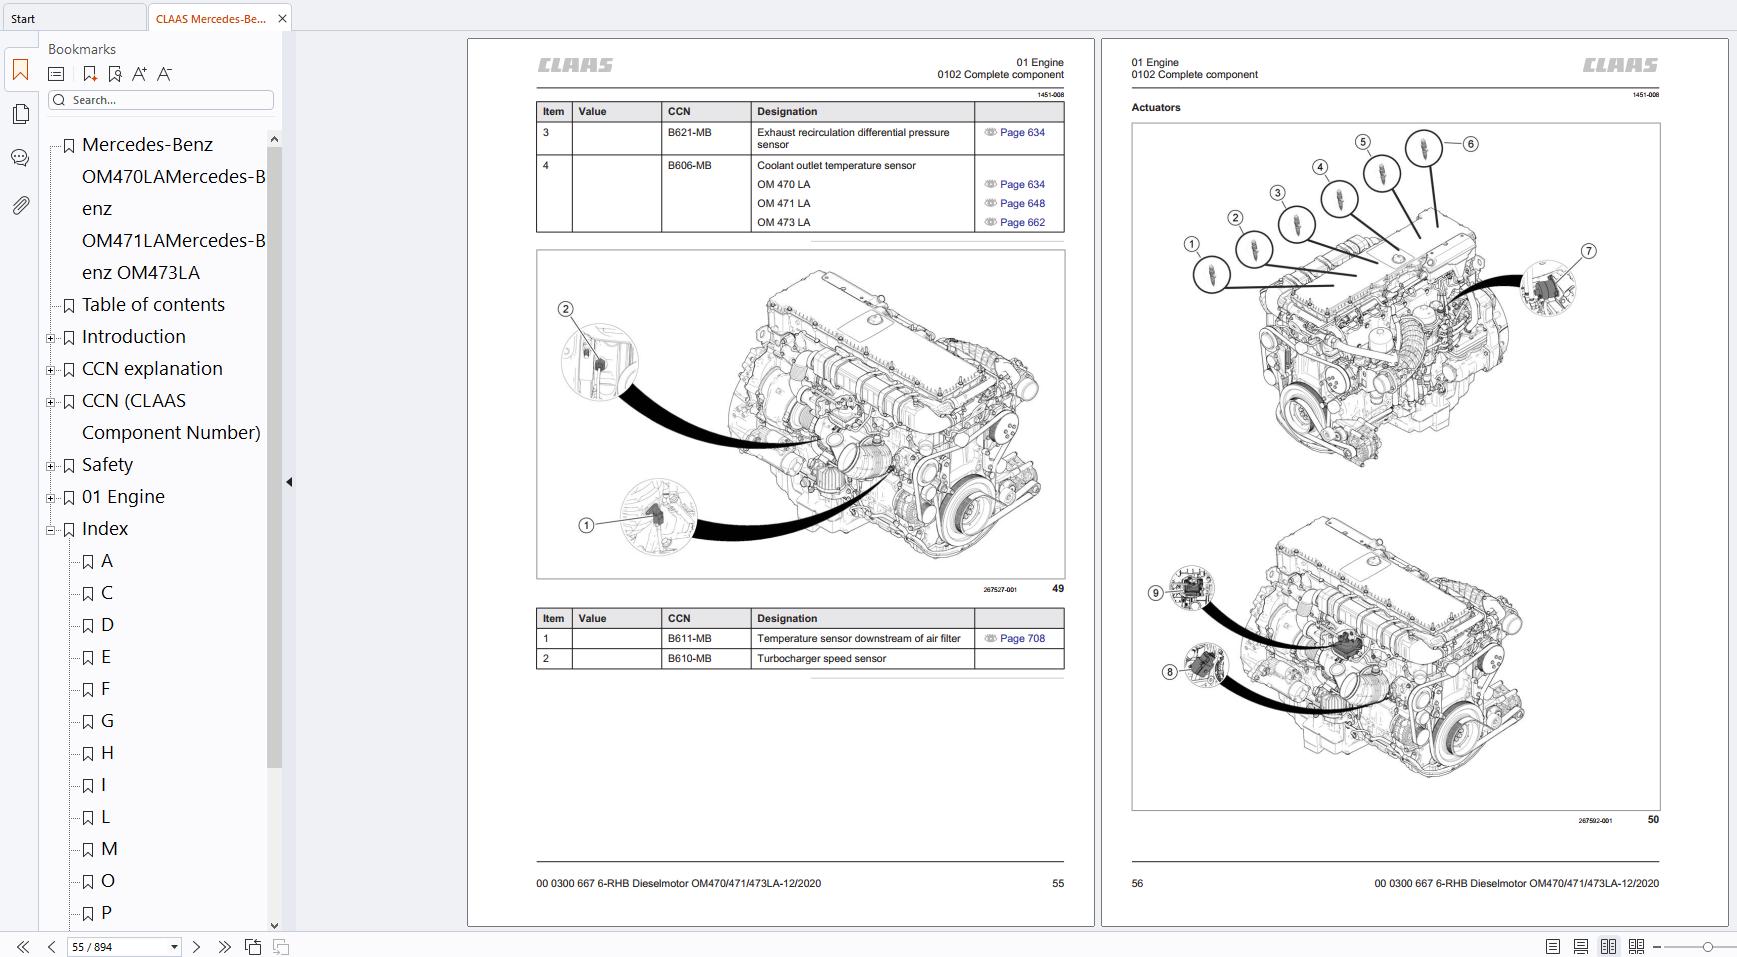Click the add new bookmark icon
Viewport: 1737px width, 957px height.
click(89, 74)
